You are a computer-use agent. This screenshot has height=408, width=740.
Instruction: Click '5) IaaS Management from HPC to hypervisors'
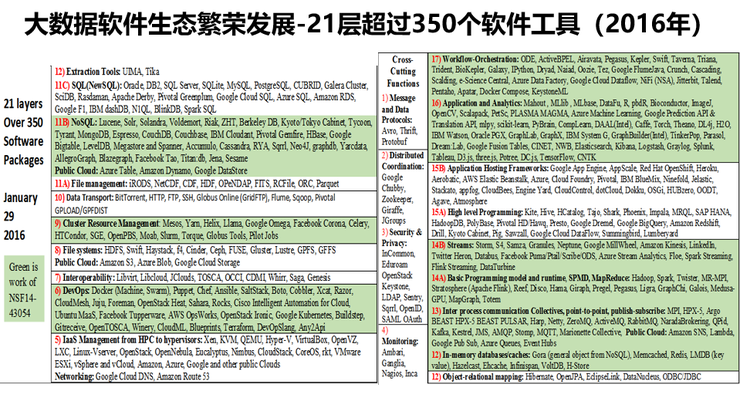tap(128, 340)
